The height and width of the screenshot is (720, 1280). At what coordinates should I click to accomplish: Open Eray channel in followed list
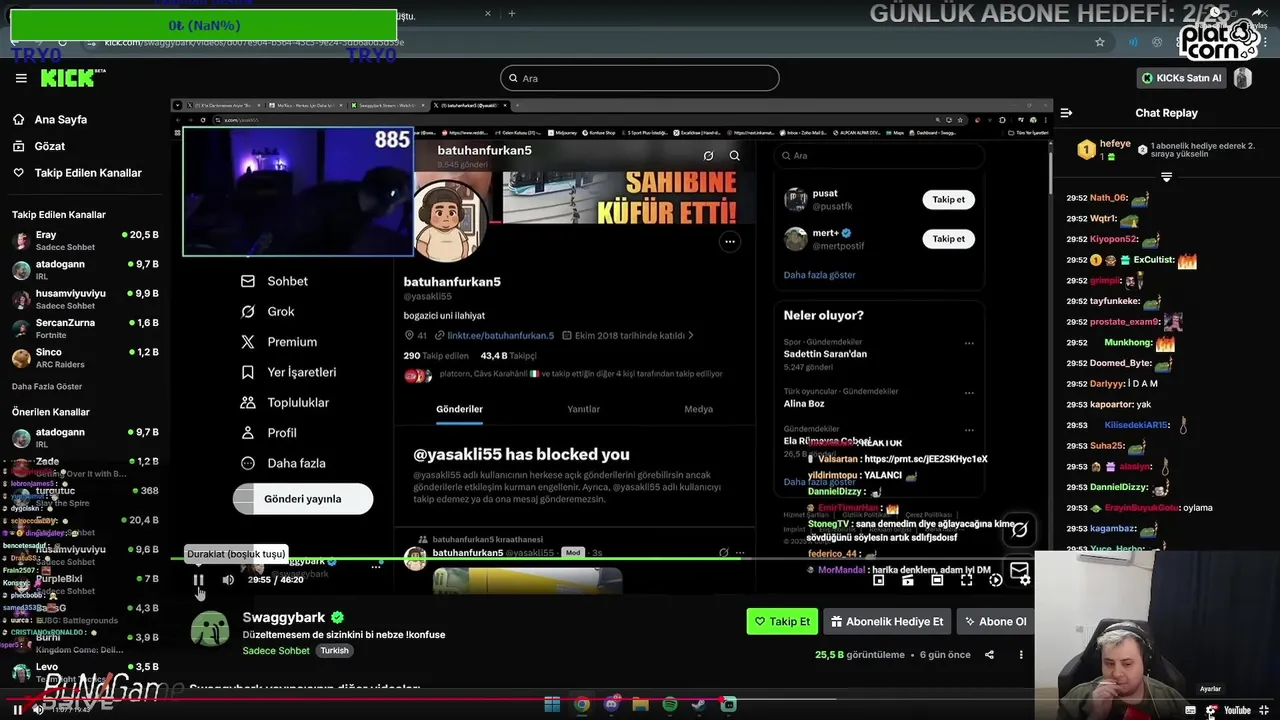coord(85,240)
